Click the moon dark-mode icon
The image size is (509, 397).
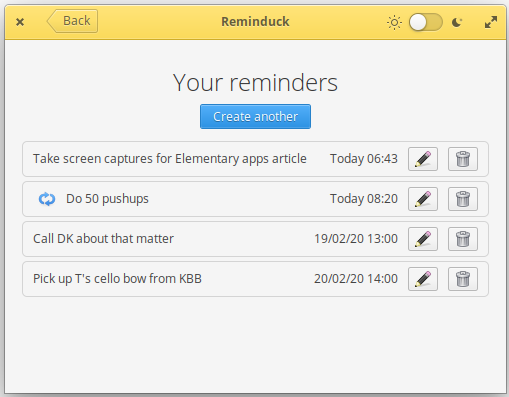pos(457,23)
